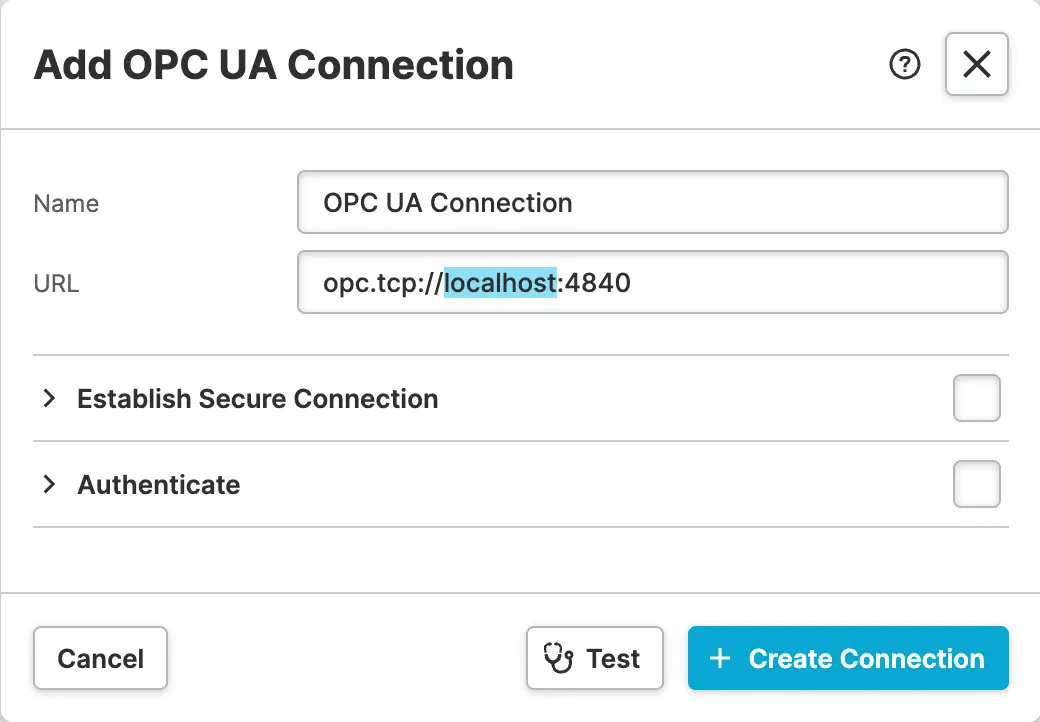Tick the Authenticate checkbox
The height and width of the screenshot is (722, 1040).
point(976,485)
